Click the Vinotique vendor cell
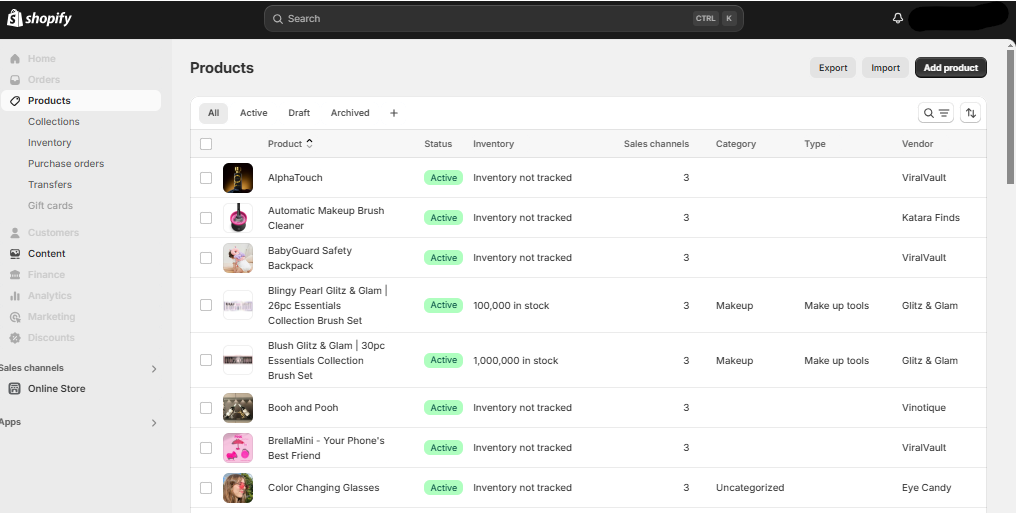The width and height of the screenshot is (1016, 513). (x=923, y=407)
